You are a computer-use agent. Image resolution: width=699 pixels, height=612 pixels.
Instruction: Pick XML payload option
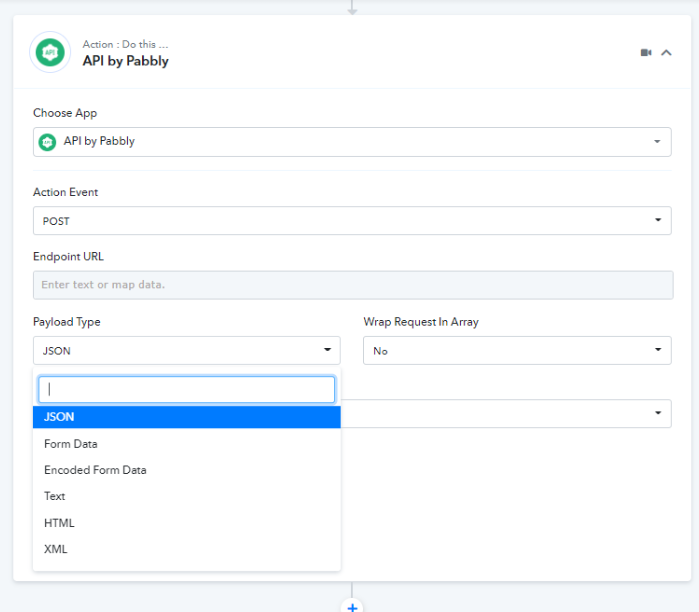click(x=187, y=549)
